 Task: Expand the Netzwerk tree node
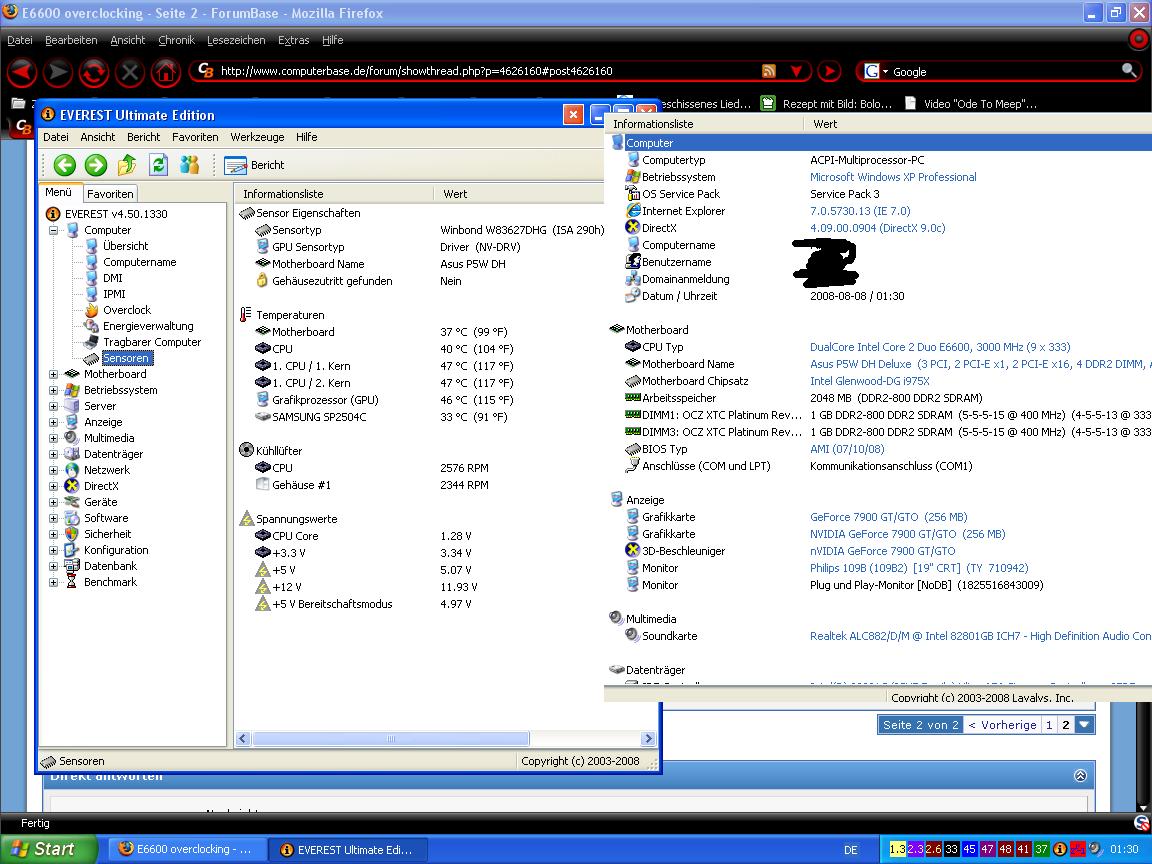[54, 470]
